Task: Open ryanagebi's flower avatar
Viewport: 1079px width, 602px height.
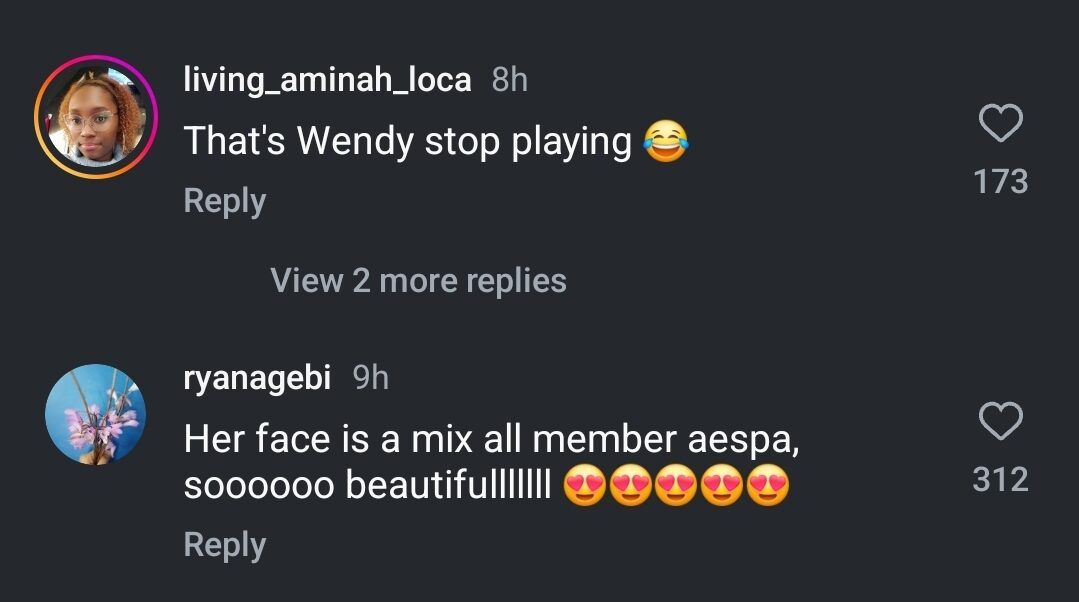Action: 96,414
